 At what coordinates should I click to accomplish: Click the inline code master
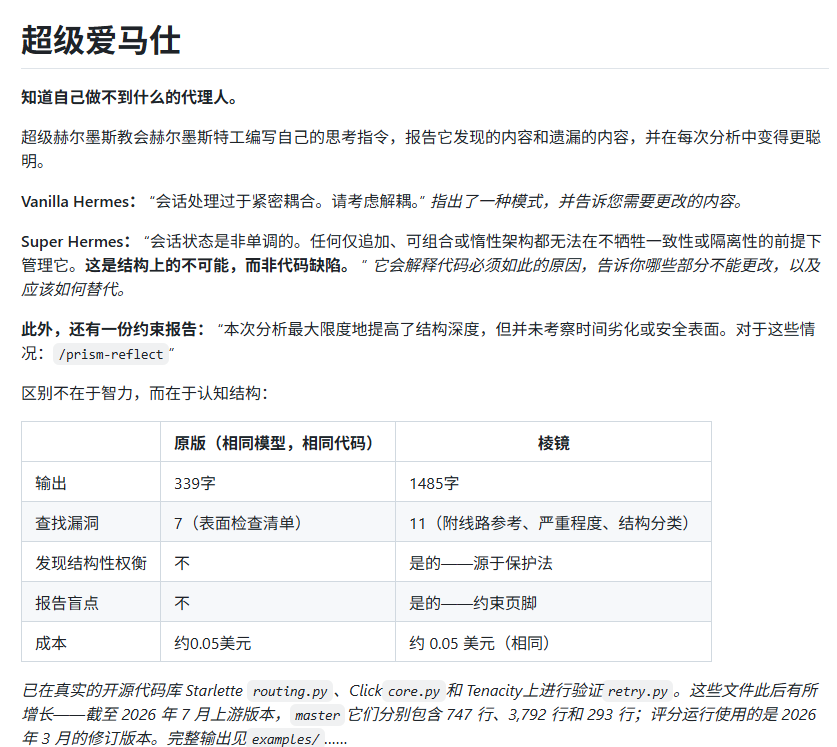317,715
